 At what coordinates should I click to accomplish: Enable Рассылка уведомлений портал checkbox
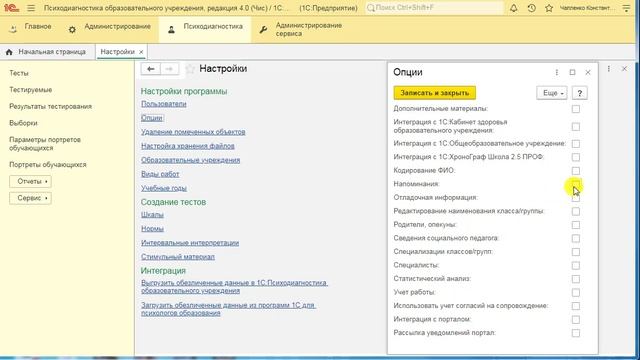576,333
